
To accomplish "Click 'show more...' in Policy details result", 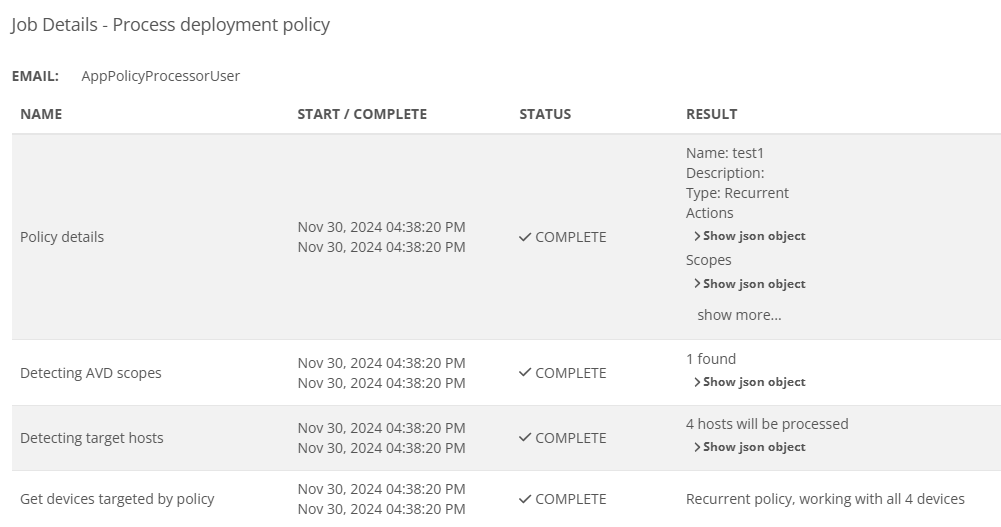I will tap(739, 315).
